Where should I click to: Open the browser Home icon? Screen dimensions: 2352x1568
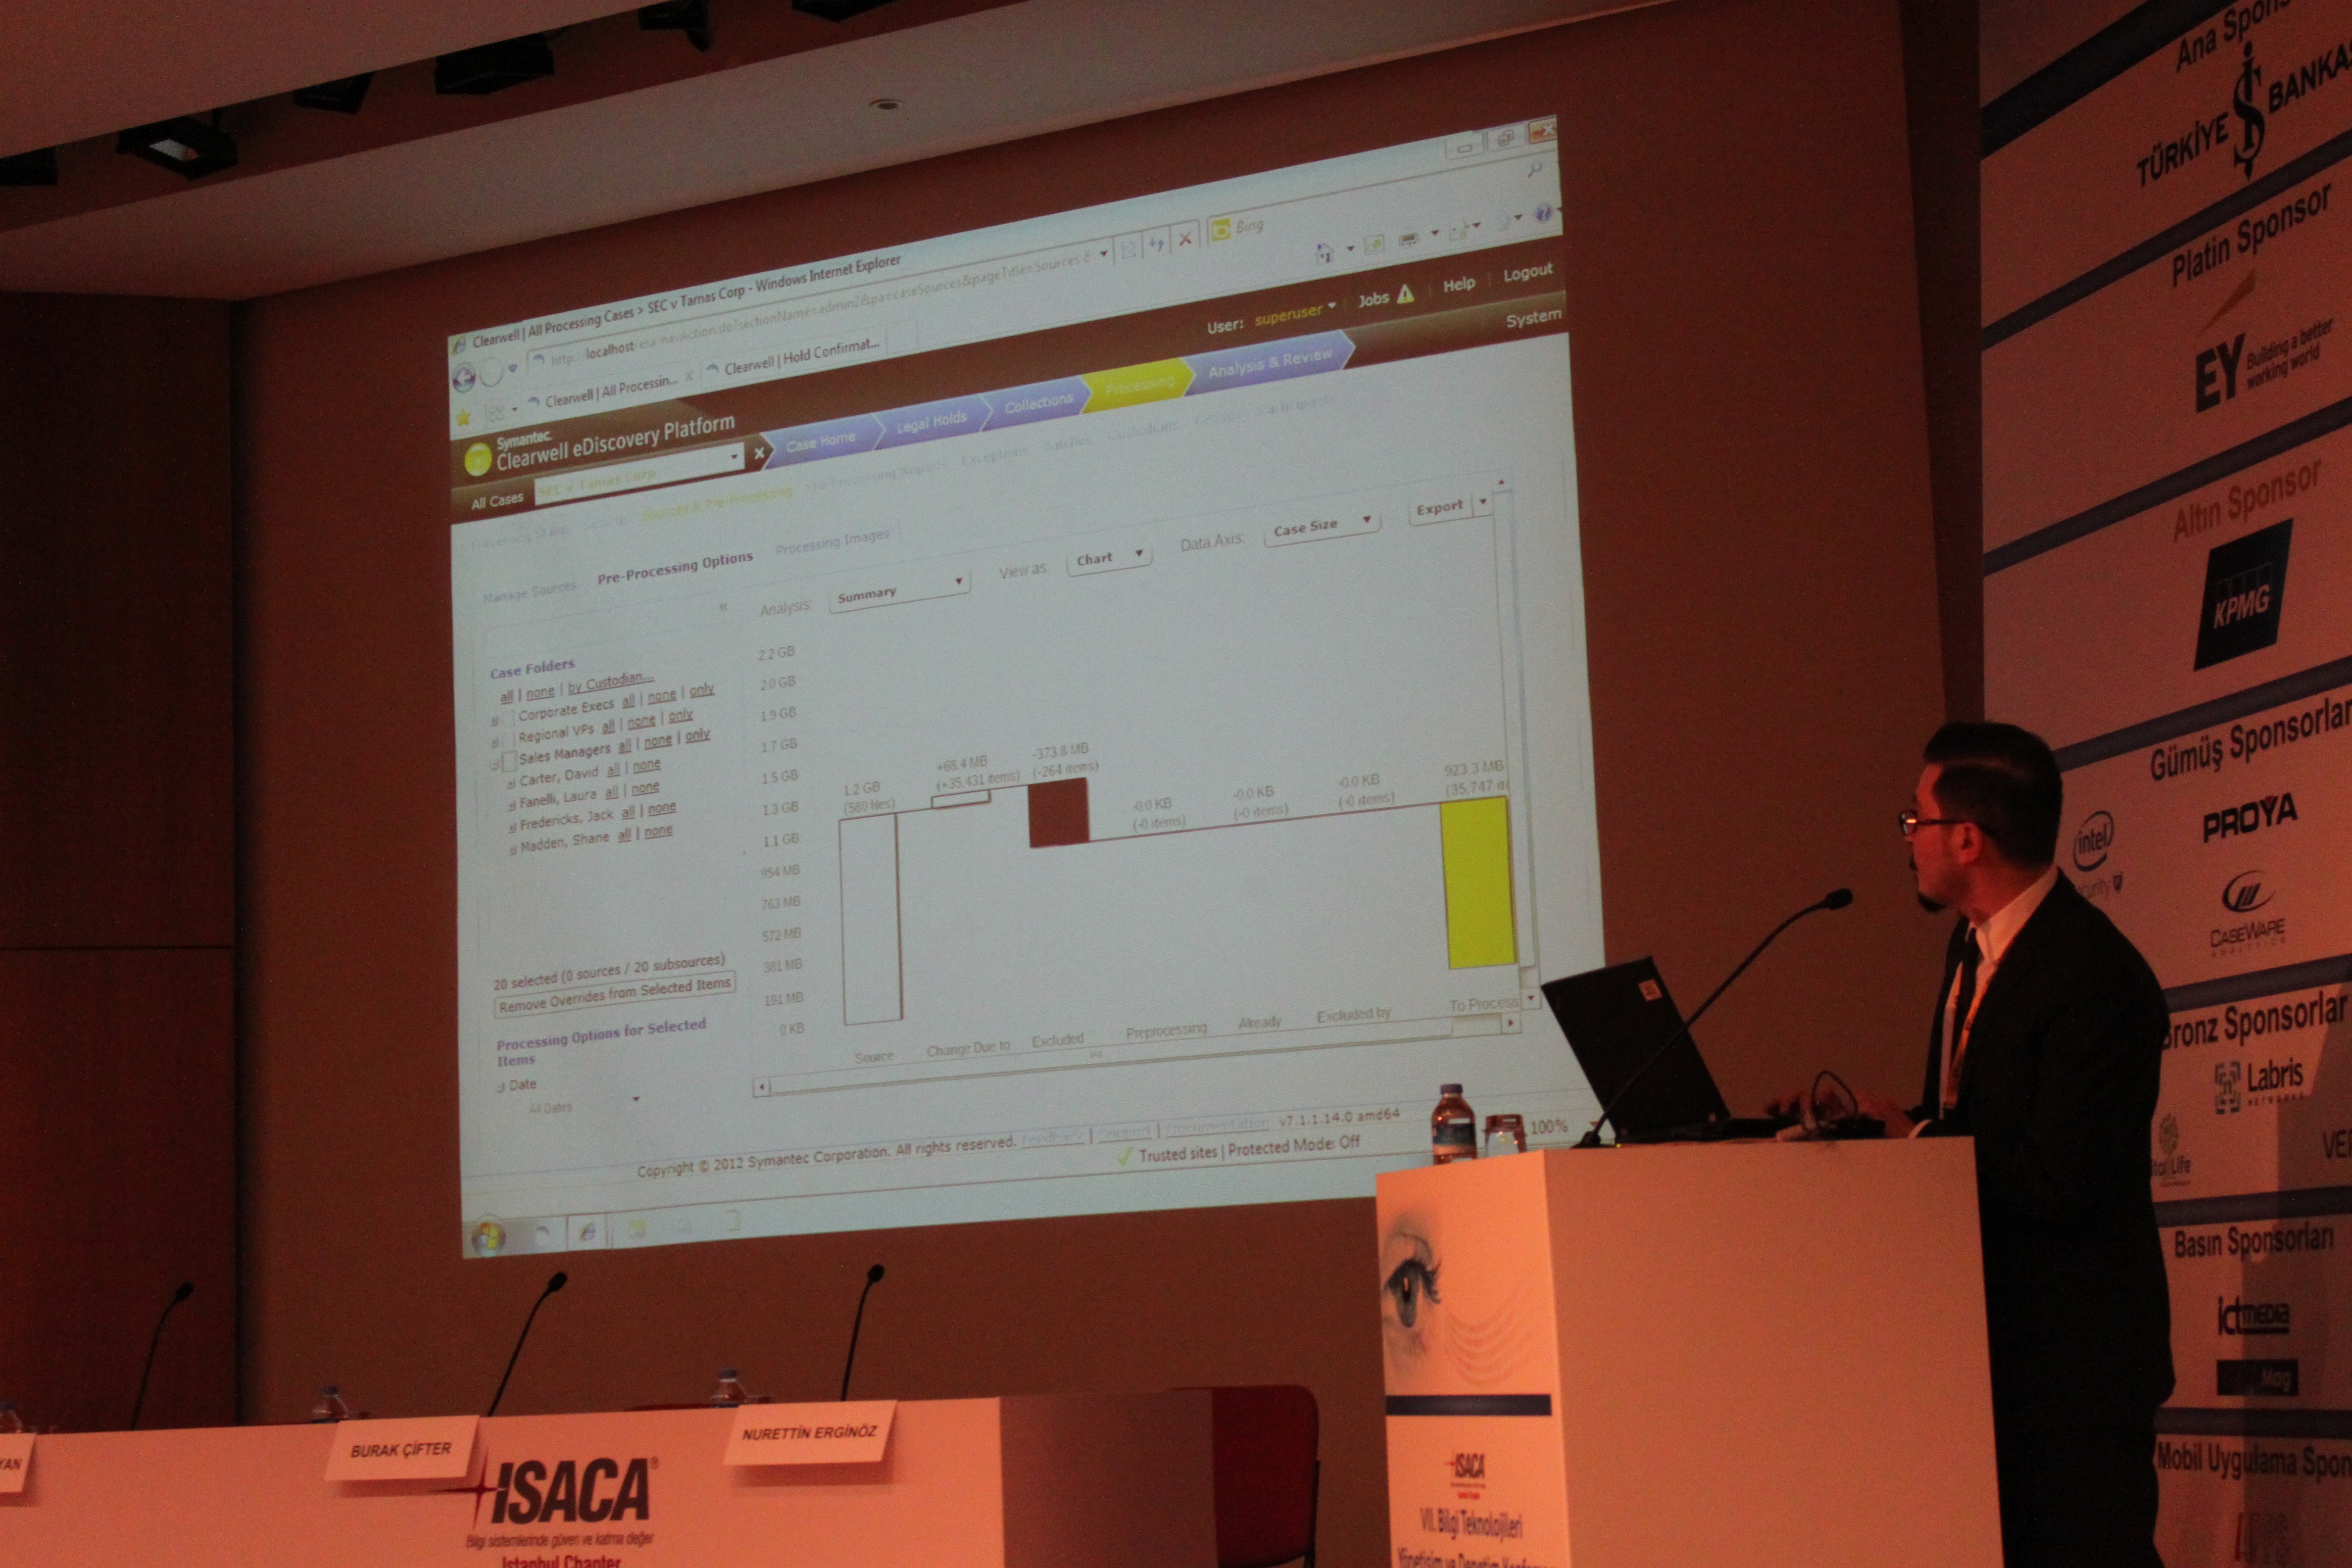1325,252
